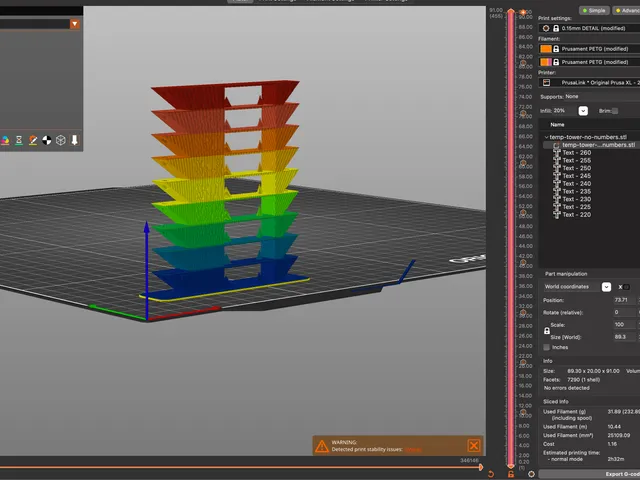Open the Infill 20% dropdown arrow
The image size is (640, 480).
point(583,111)
